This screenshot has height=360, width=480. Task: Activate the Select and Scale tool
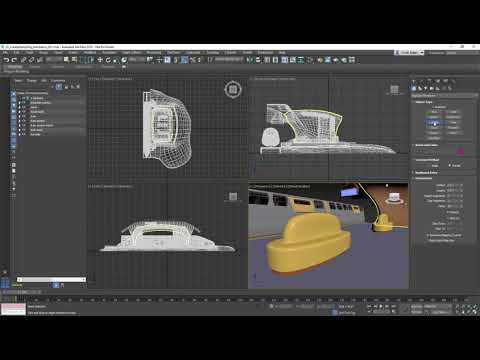(x=116, y=60)
